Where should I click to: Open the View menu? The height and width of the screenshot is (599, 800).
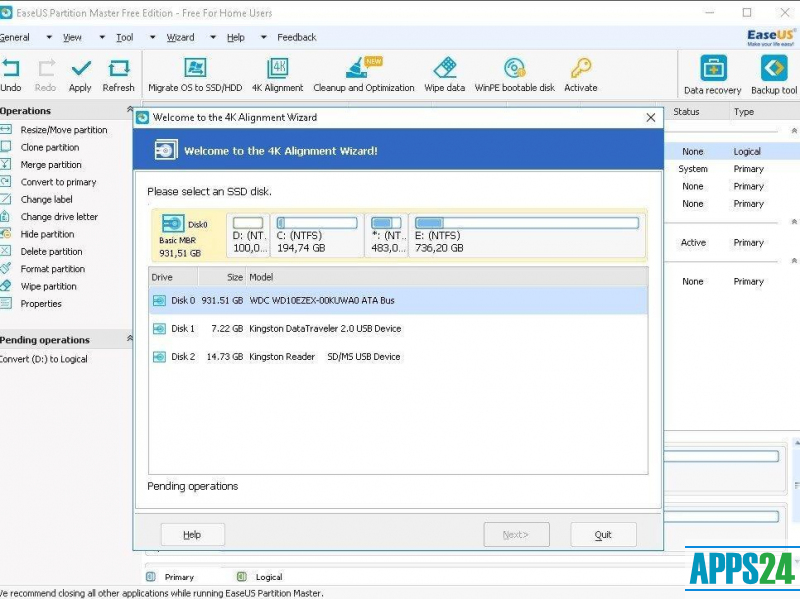coord(72,37)
